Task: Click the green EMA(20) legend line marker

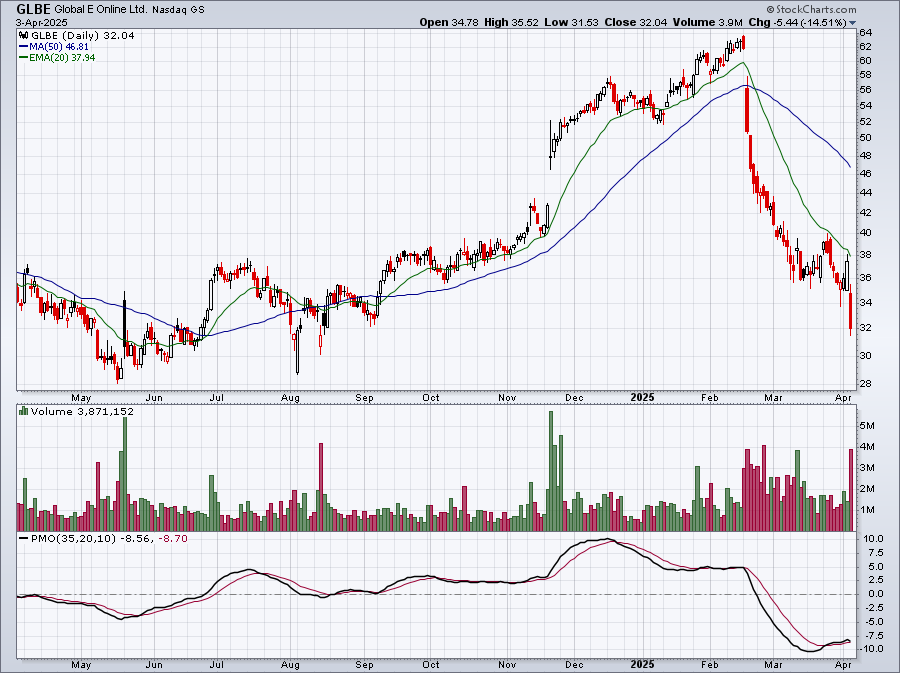Action: (x=24, y=58)
